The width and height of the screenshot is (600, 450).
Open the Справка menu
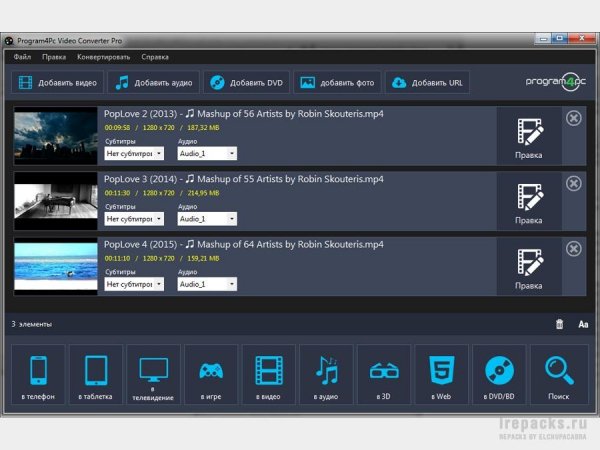(x=155, y=57)
